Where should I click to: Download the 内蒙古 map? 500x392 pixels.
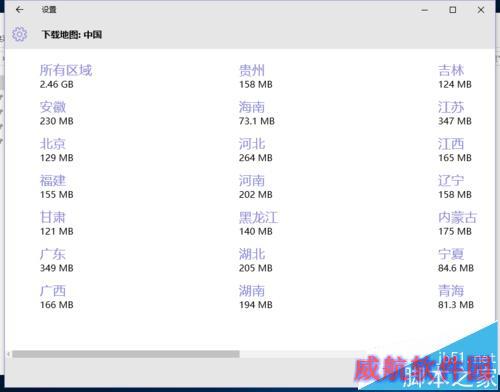tap(457, 224)
